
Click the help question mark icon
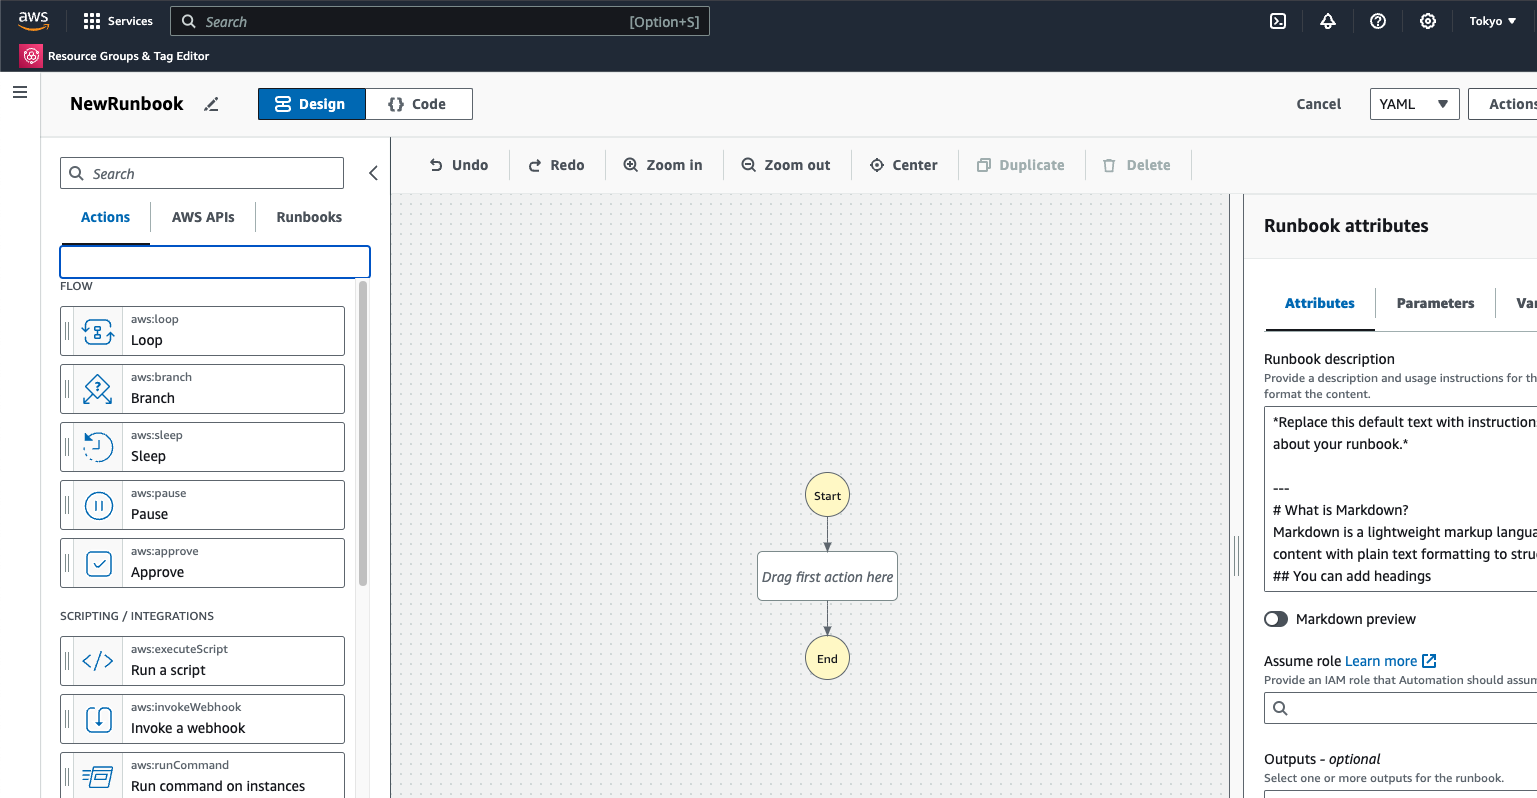point(1378,21)
